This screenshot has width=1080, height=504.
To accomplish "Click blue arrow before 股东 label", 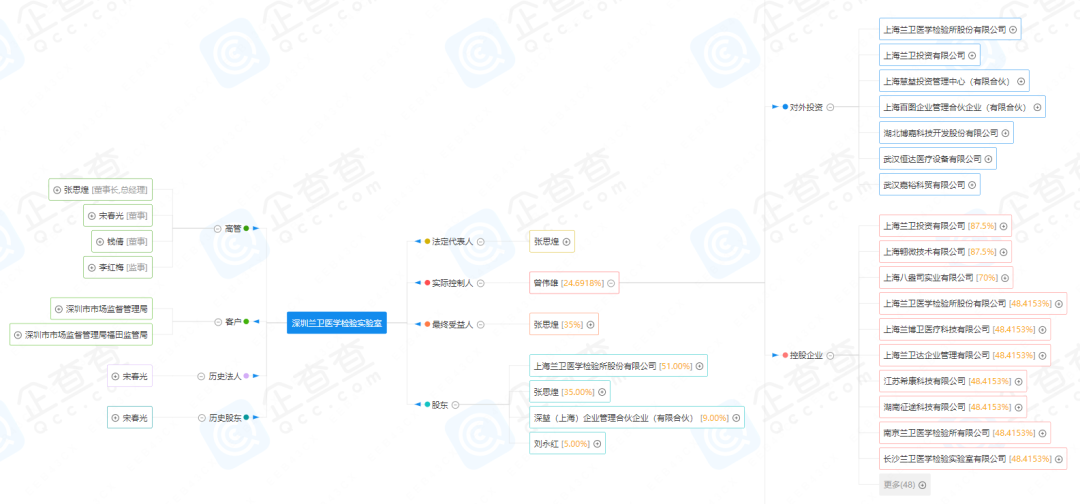I will [417, 405].
